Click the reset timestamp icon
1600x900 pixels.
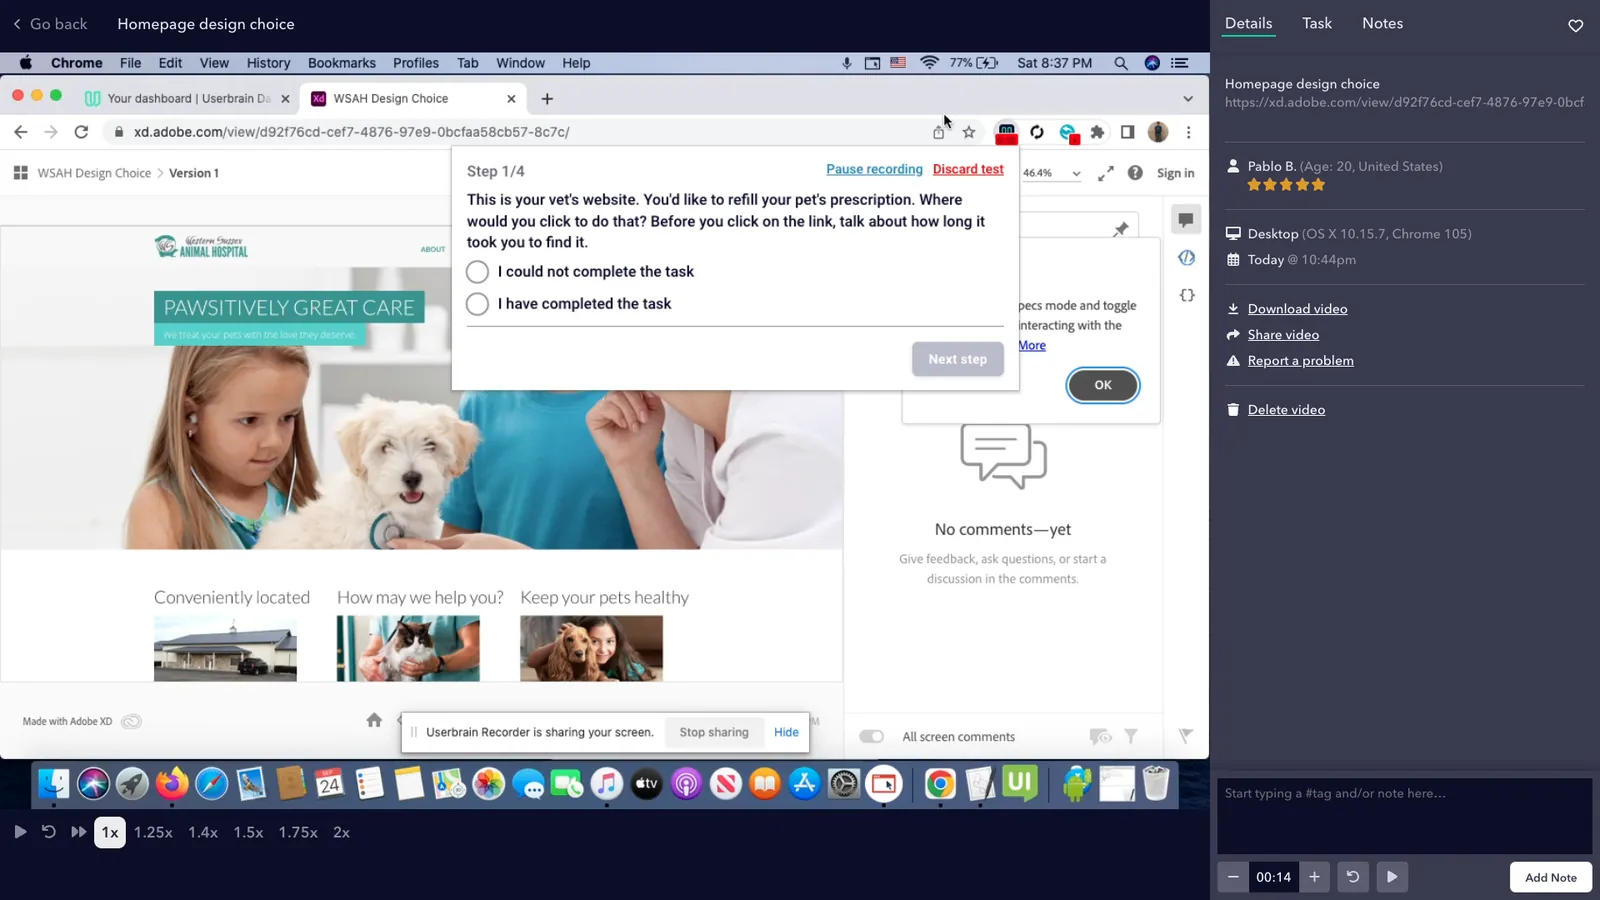(1353, 877)
